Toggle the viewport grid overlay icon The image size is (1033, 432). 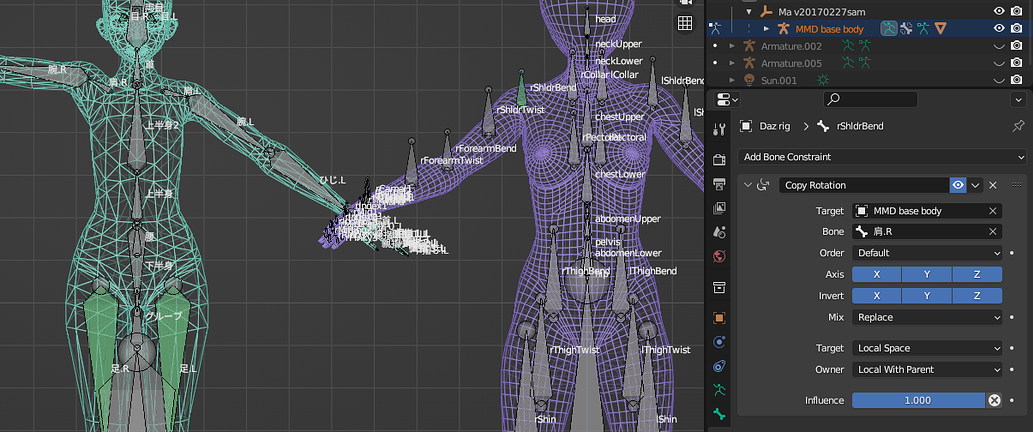pos(684,23)
